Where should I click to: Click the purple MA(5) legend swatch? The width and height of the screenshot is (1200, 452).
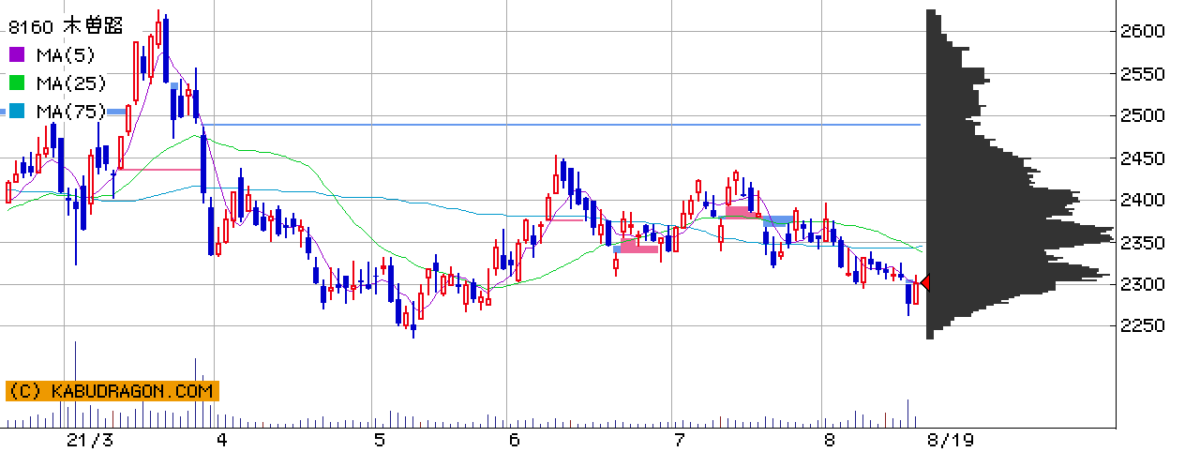[x=17, y=54]
